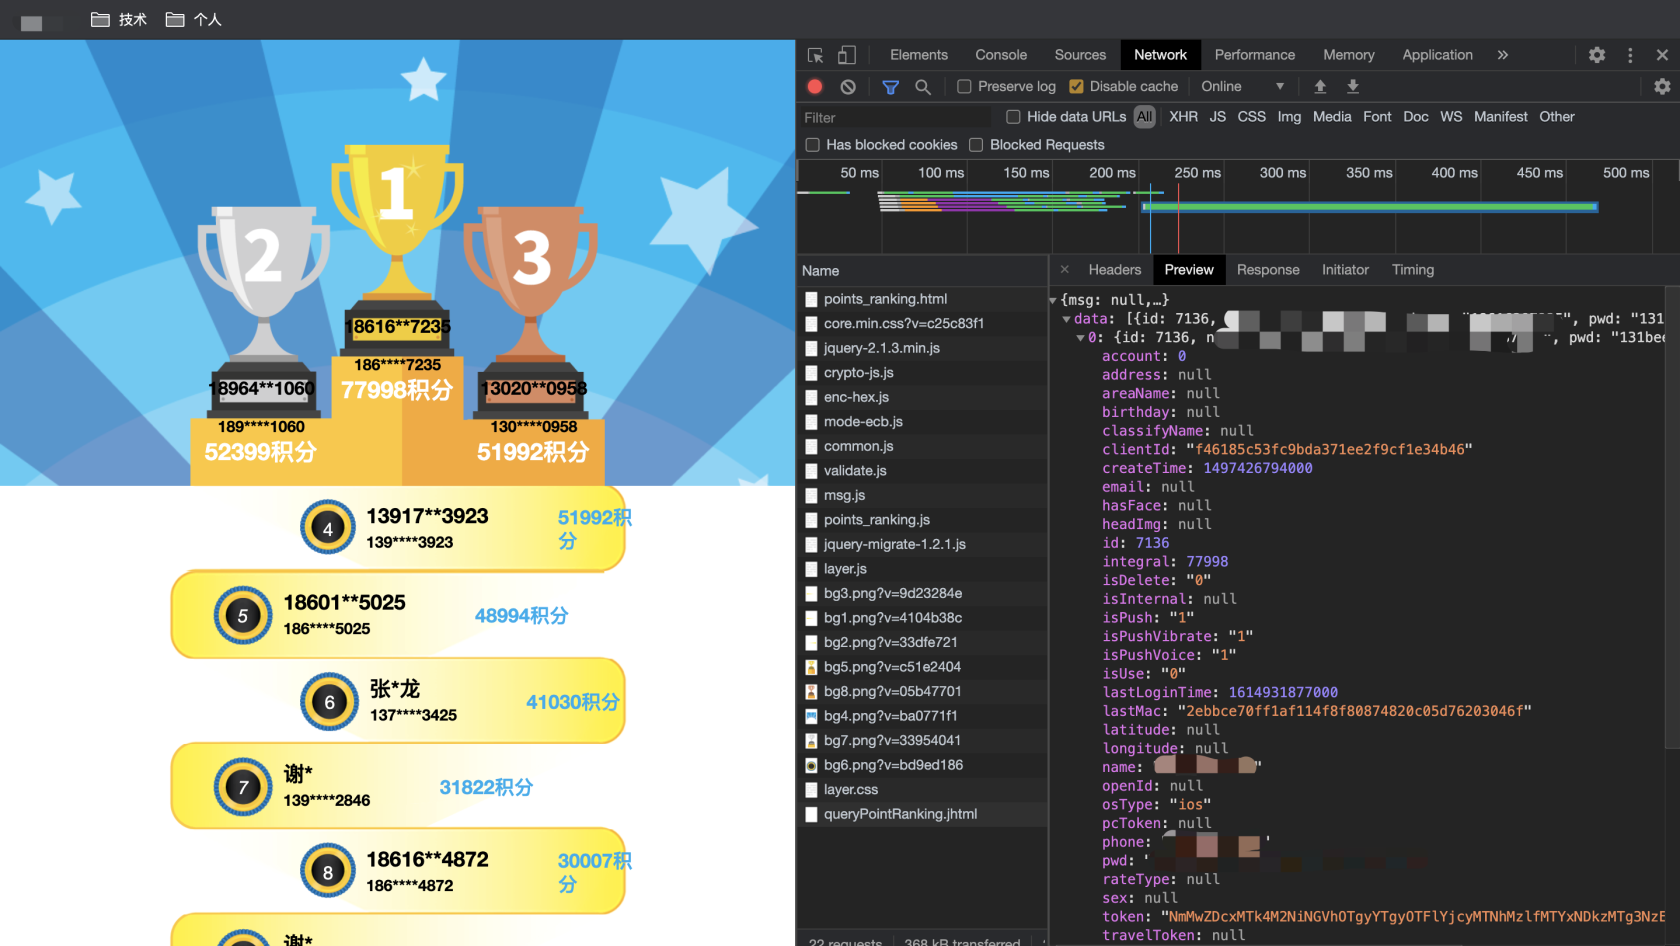
Task: Filter requests by XHR type
Action: click(x=1183, y=117)
